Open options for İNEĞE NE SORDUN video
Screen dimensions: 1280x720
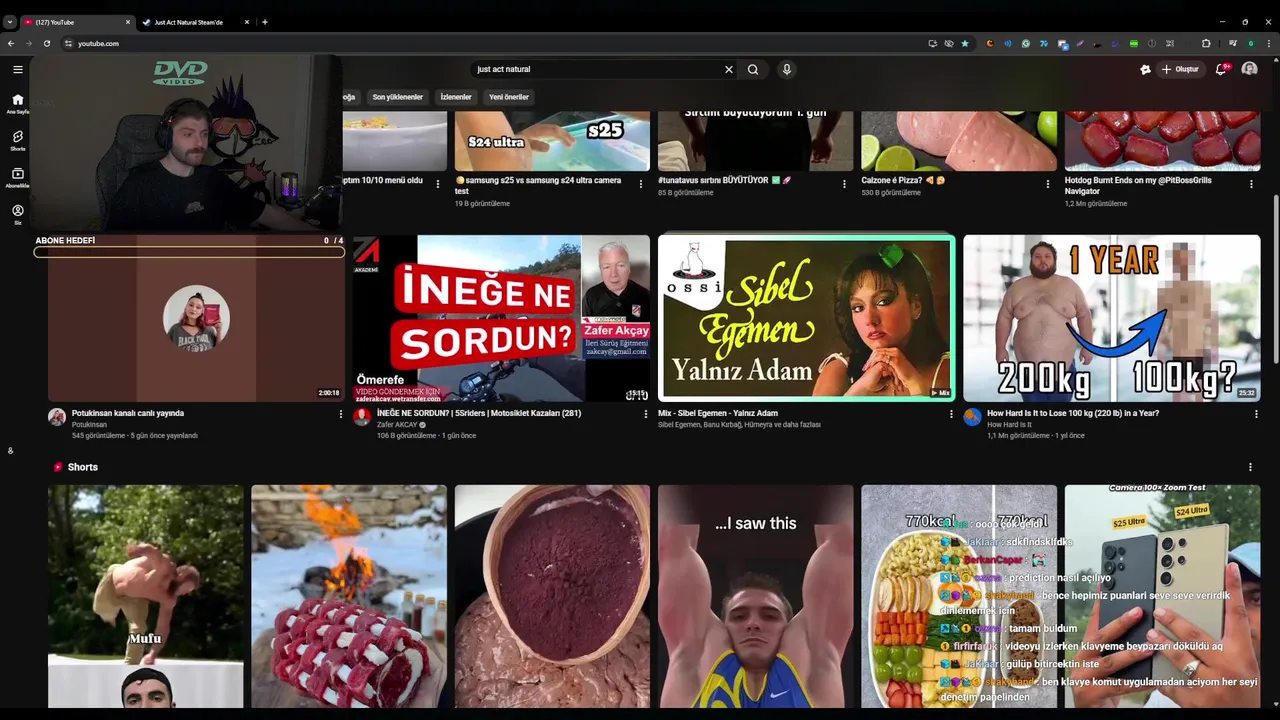point(645,414)
